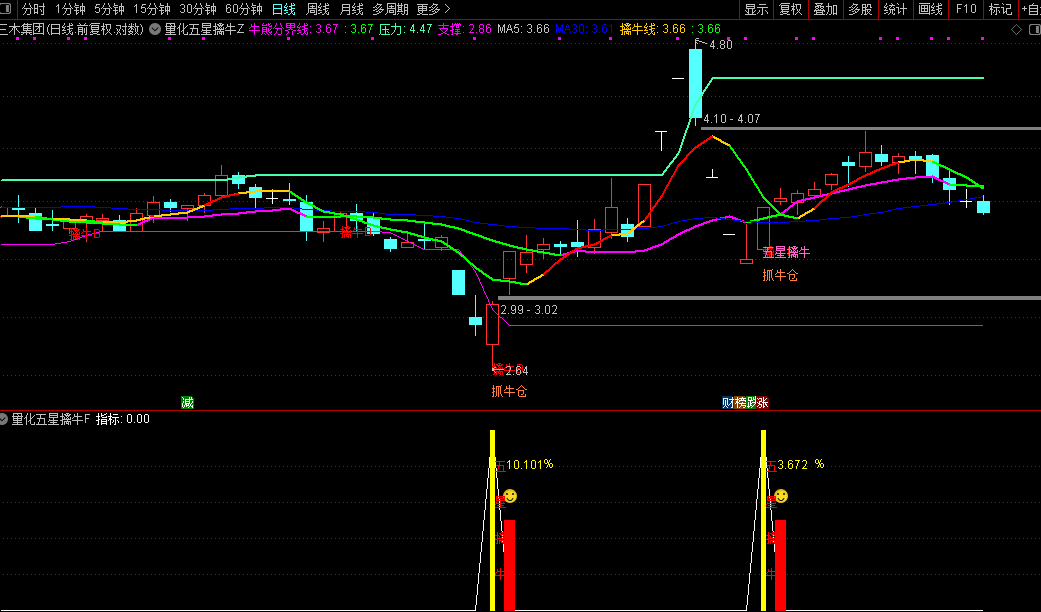
Task: Click the 五星擒牛 signal label
Action: [x=786, y=252]
